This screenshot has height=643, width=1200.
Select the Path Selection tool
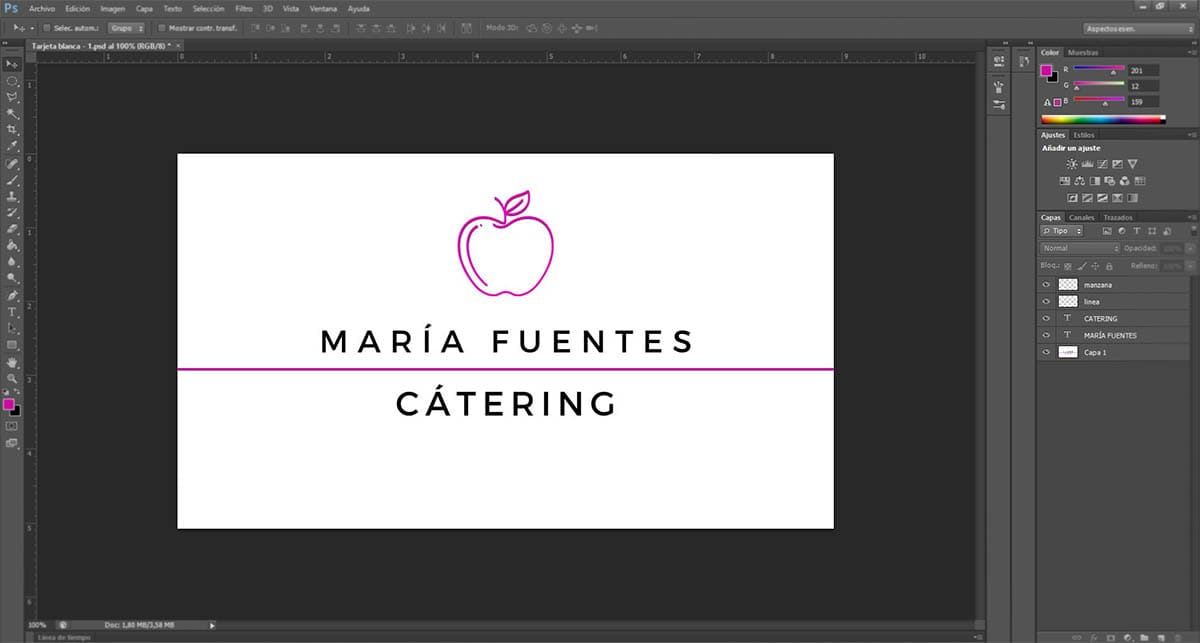tap(13, 328)
